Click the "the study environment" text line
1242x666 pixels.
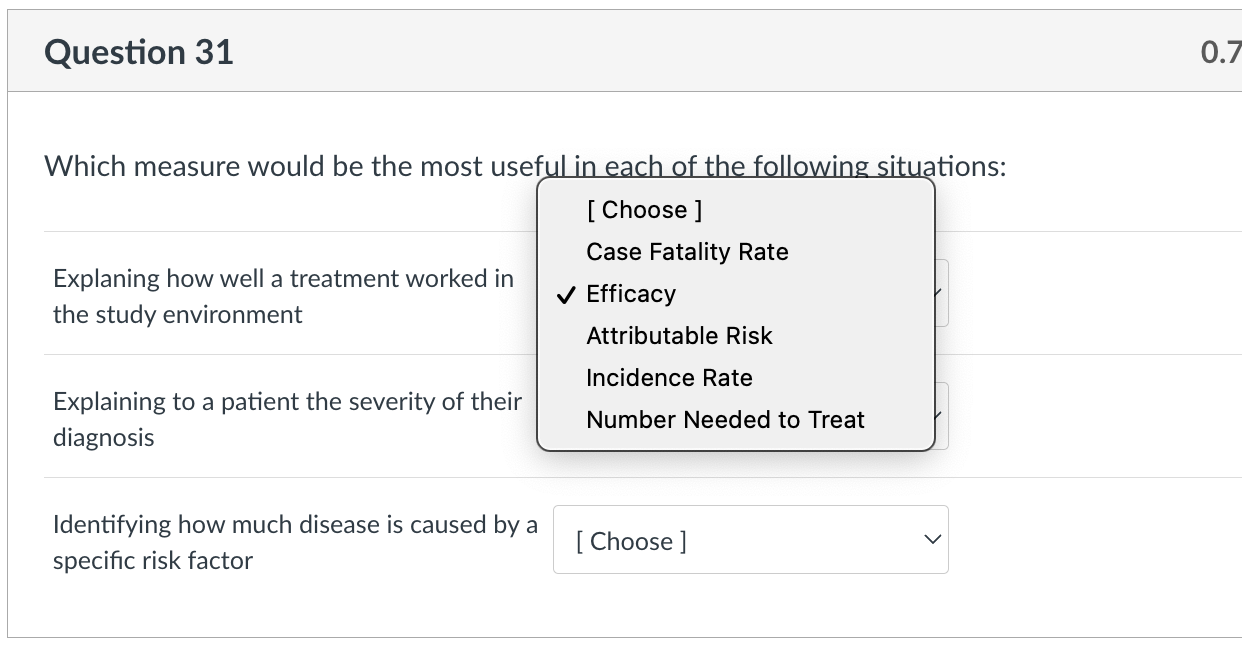[x=177, y=315]
